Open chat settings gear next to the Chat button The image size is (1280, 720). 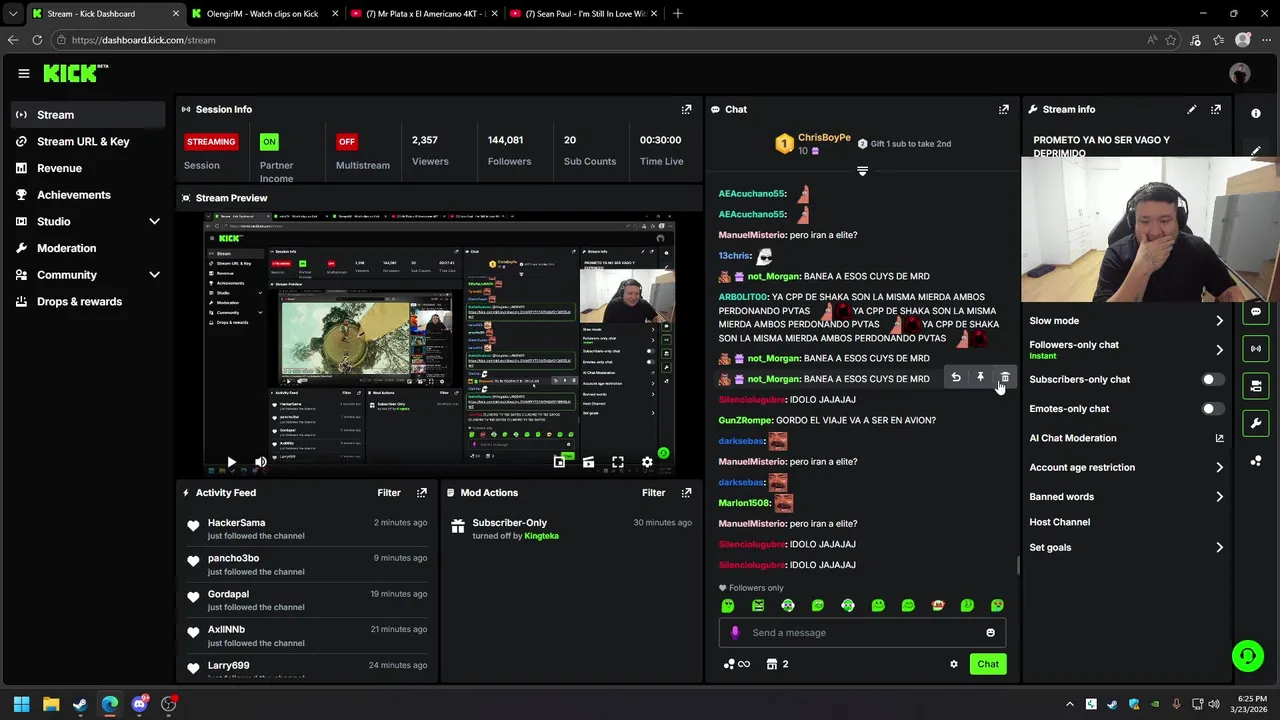click(x=953, y=664)
